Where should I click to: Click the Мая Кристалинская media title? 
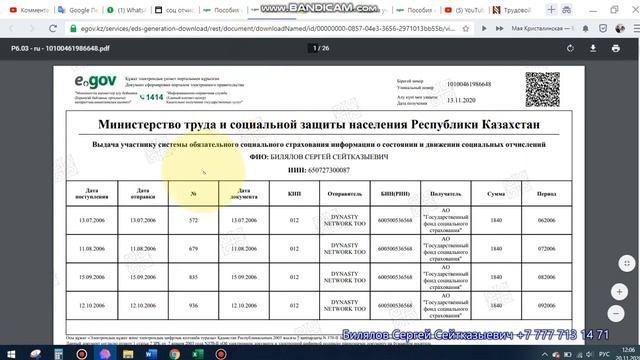(x=542, y=29)
